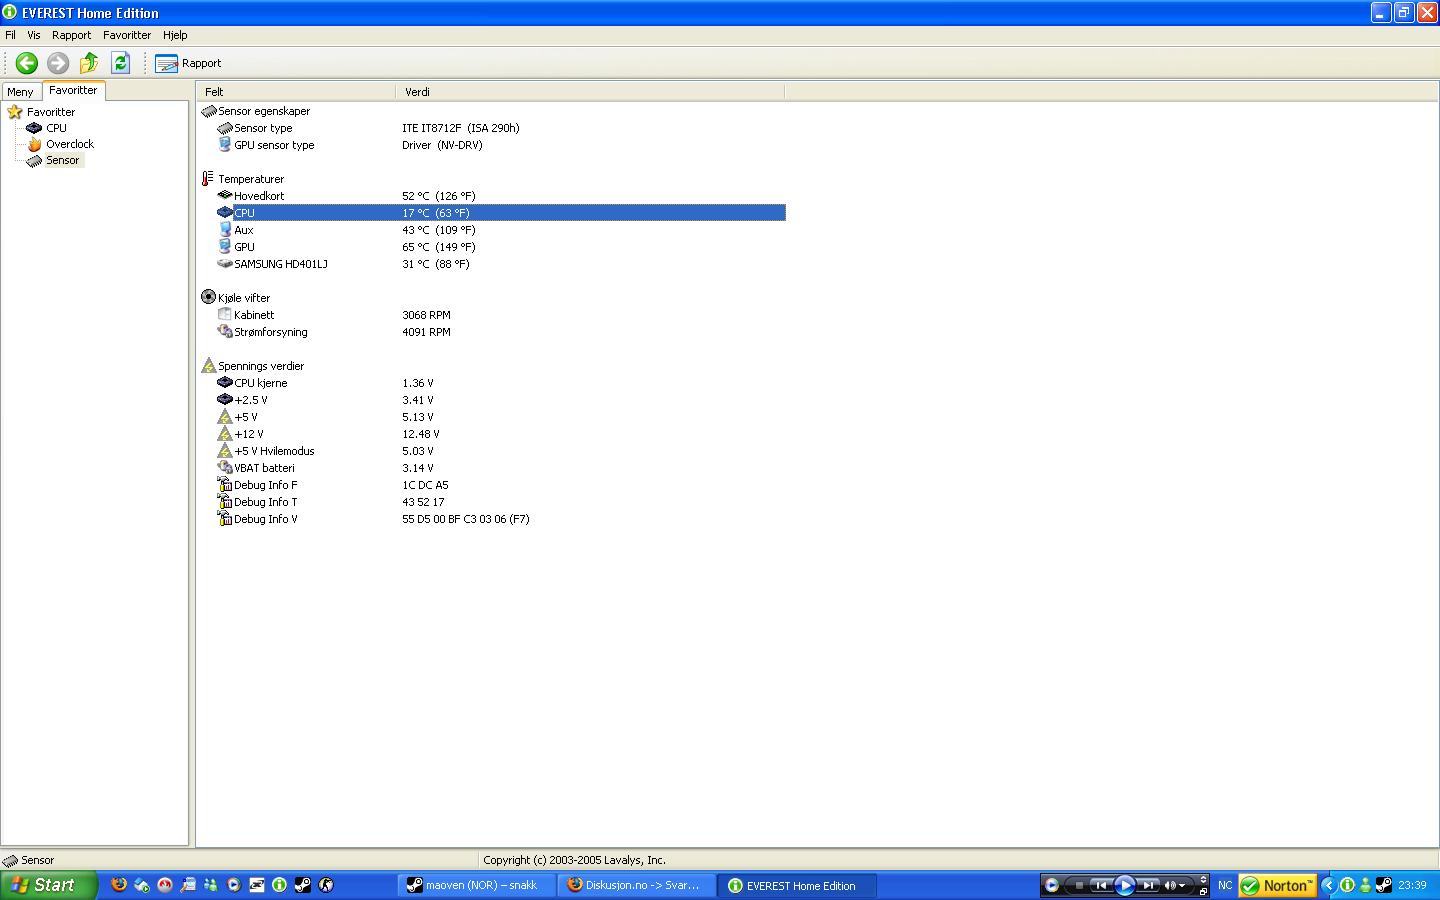Click the Overclock flame icon
The height and width of the screenshot is (900, 1440).
point(34,144)
